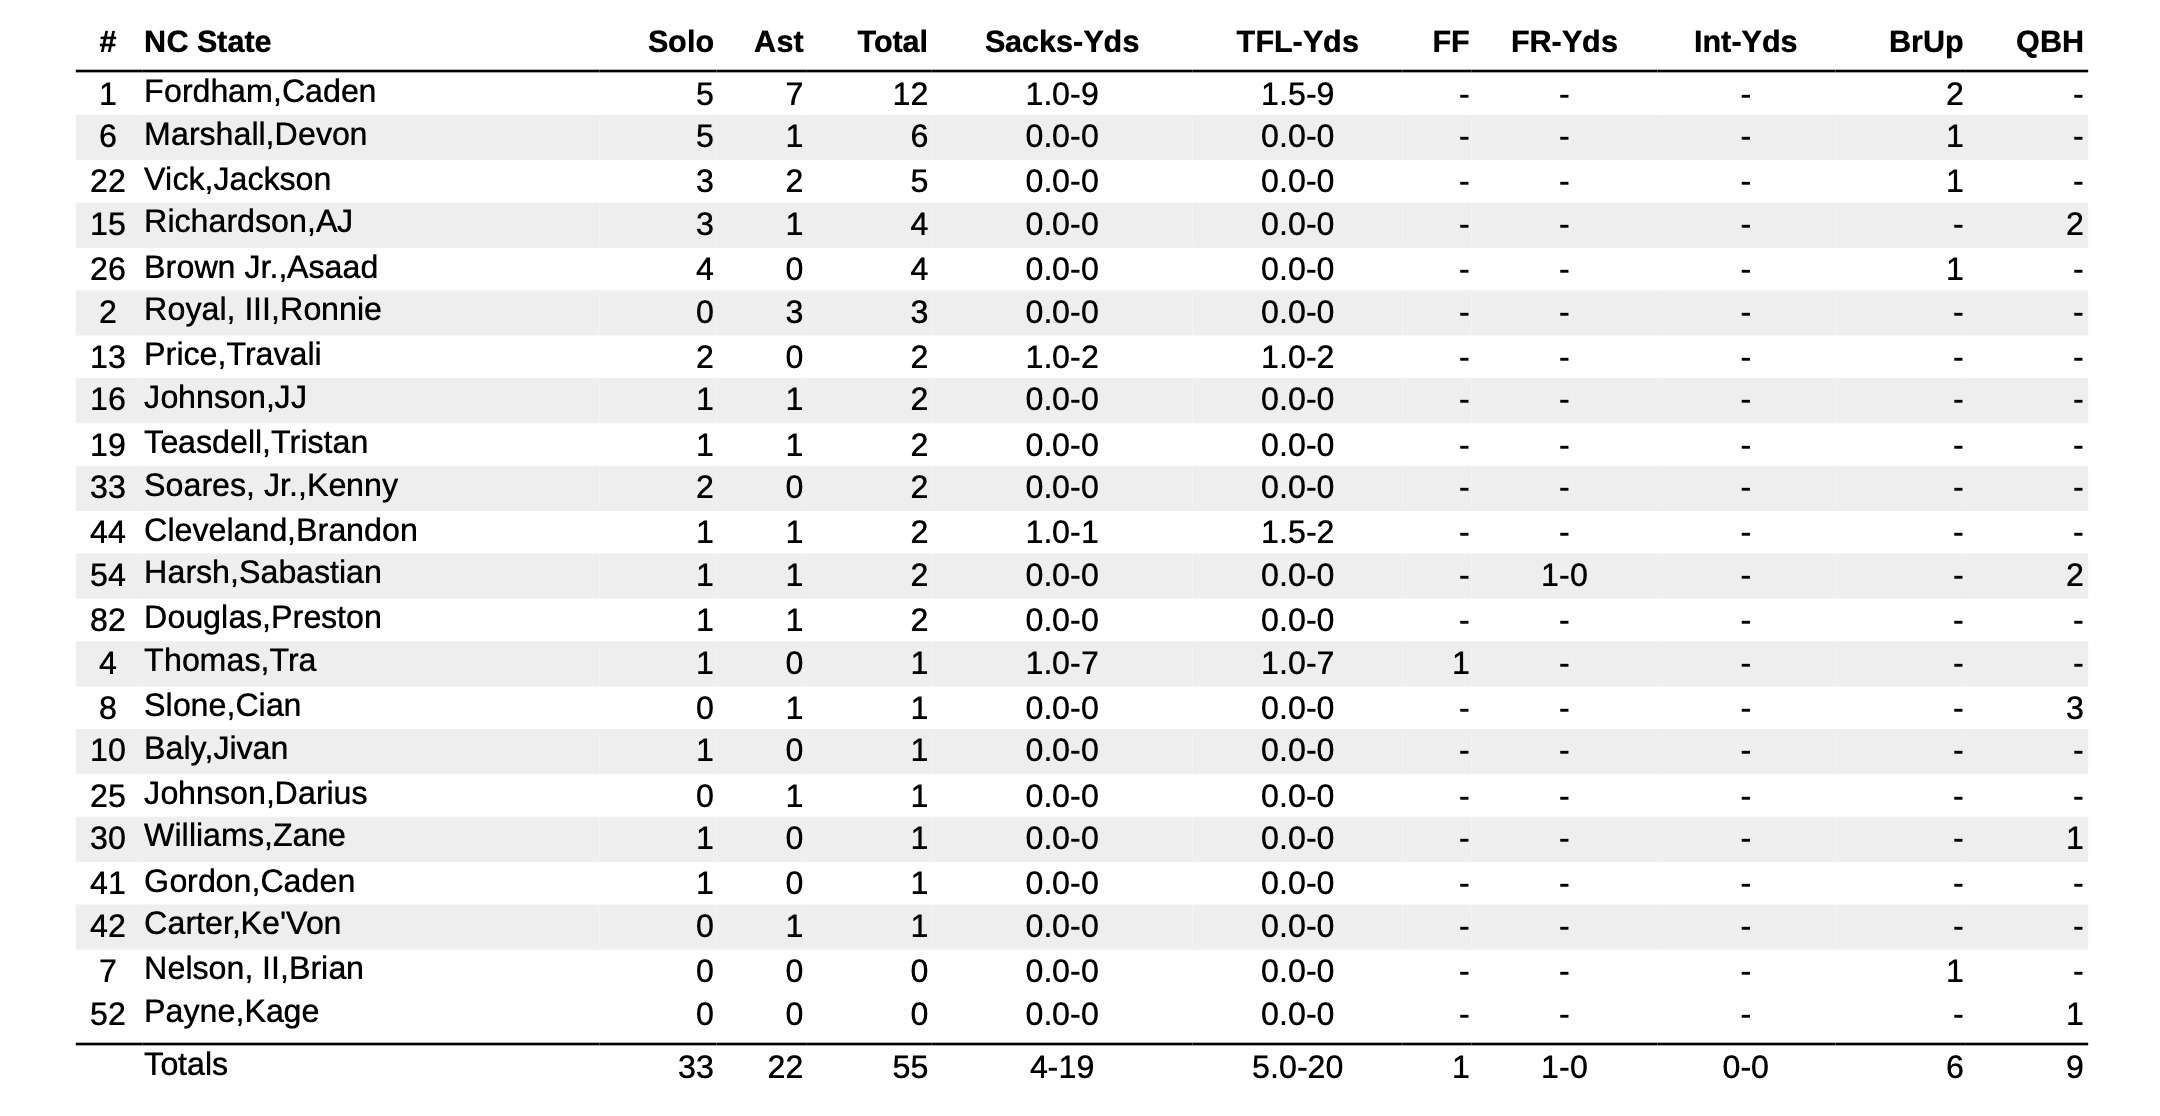This screenshot has width=2160, height=1116.
Task: Select the Vick,Jackson row name
Action: point(237,180)
